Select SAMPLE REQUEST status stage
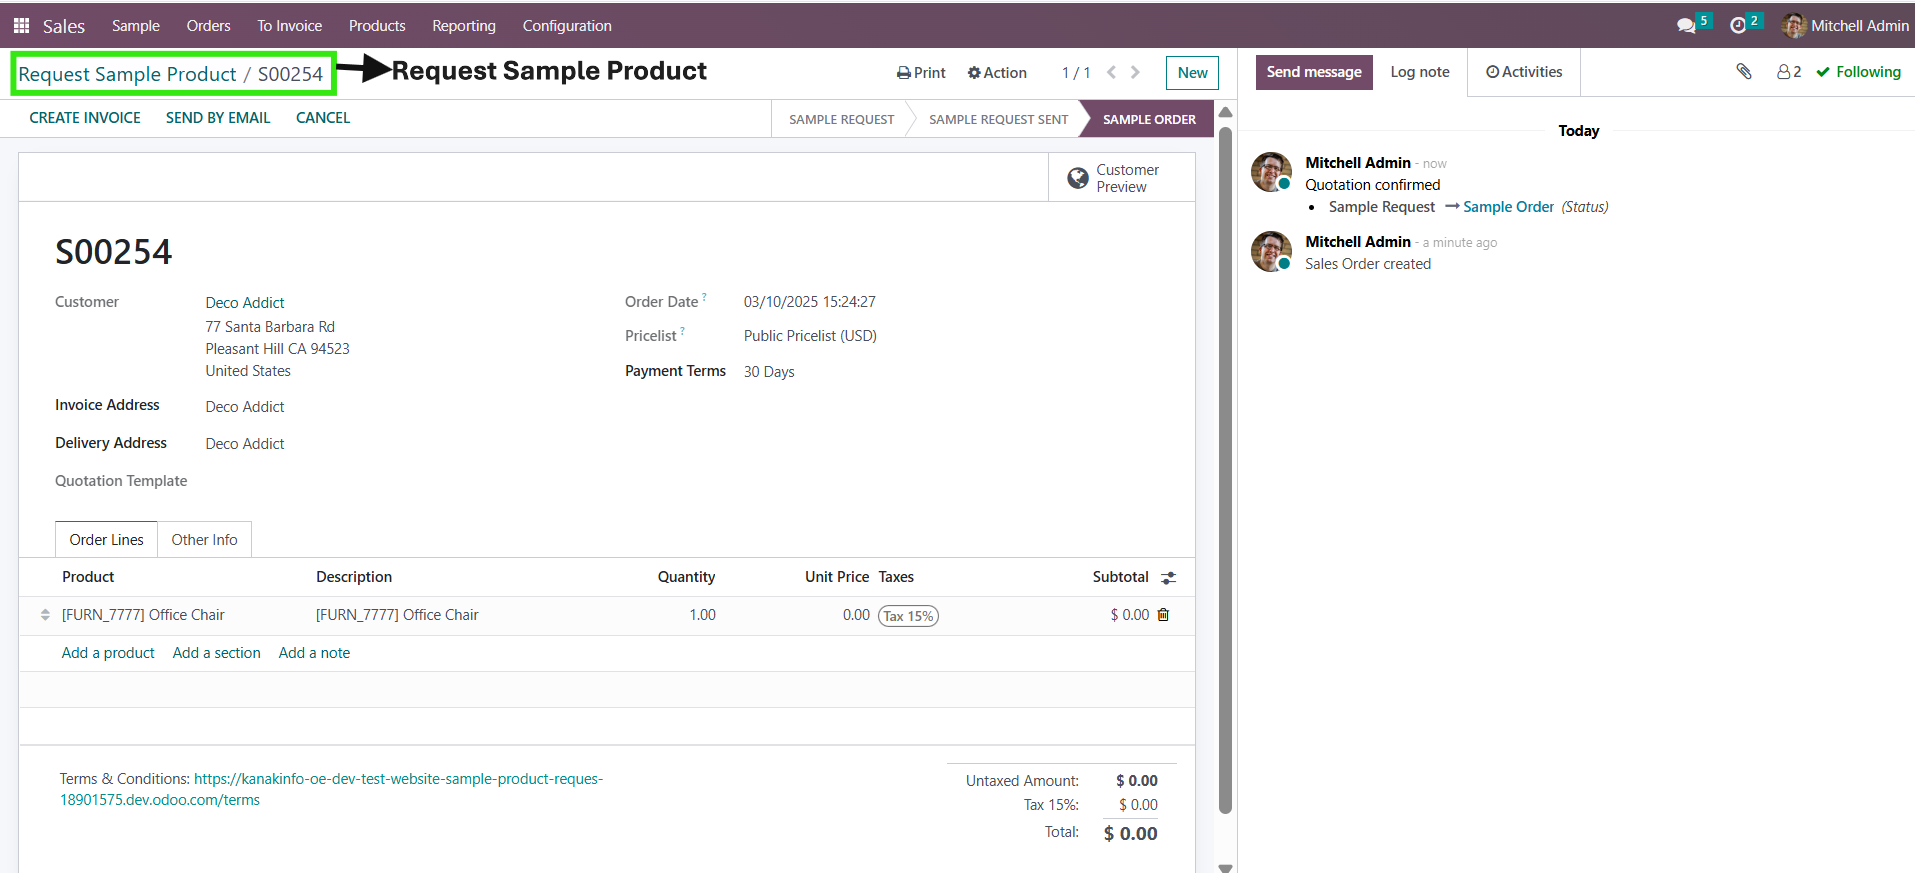 click(841, 119)
